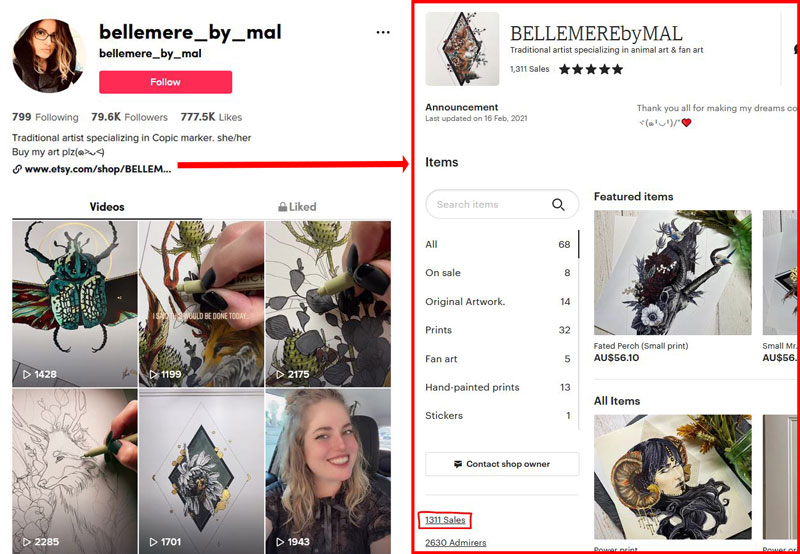This screenshot has width=800, height=554.
Task: Click the link icon beside the Etsy URL
Action: 17,169
